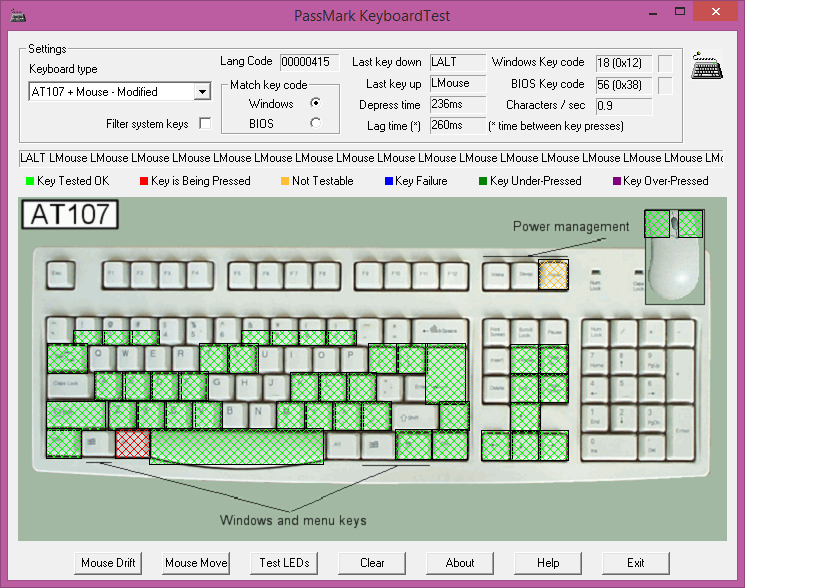Click the orange Not Testable legend swatch

(285, 181)
